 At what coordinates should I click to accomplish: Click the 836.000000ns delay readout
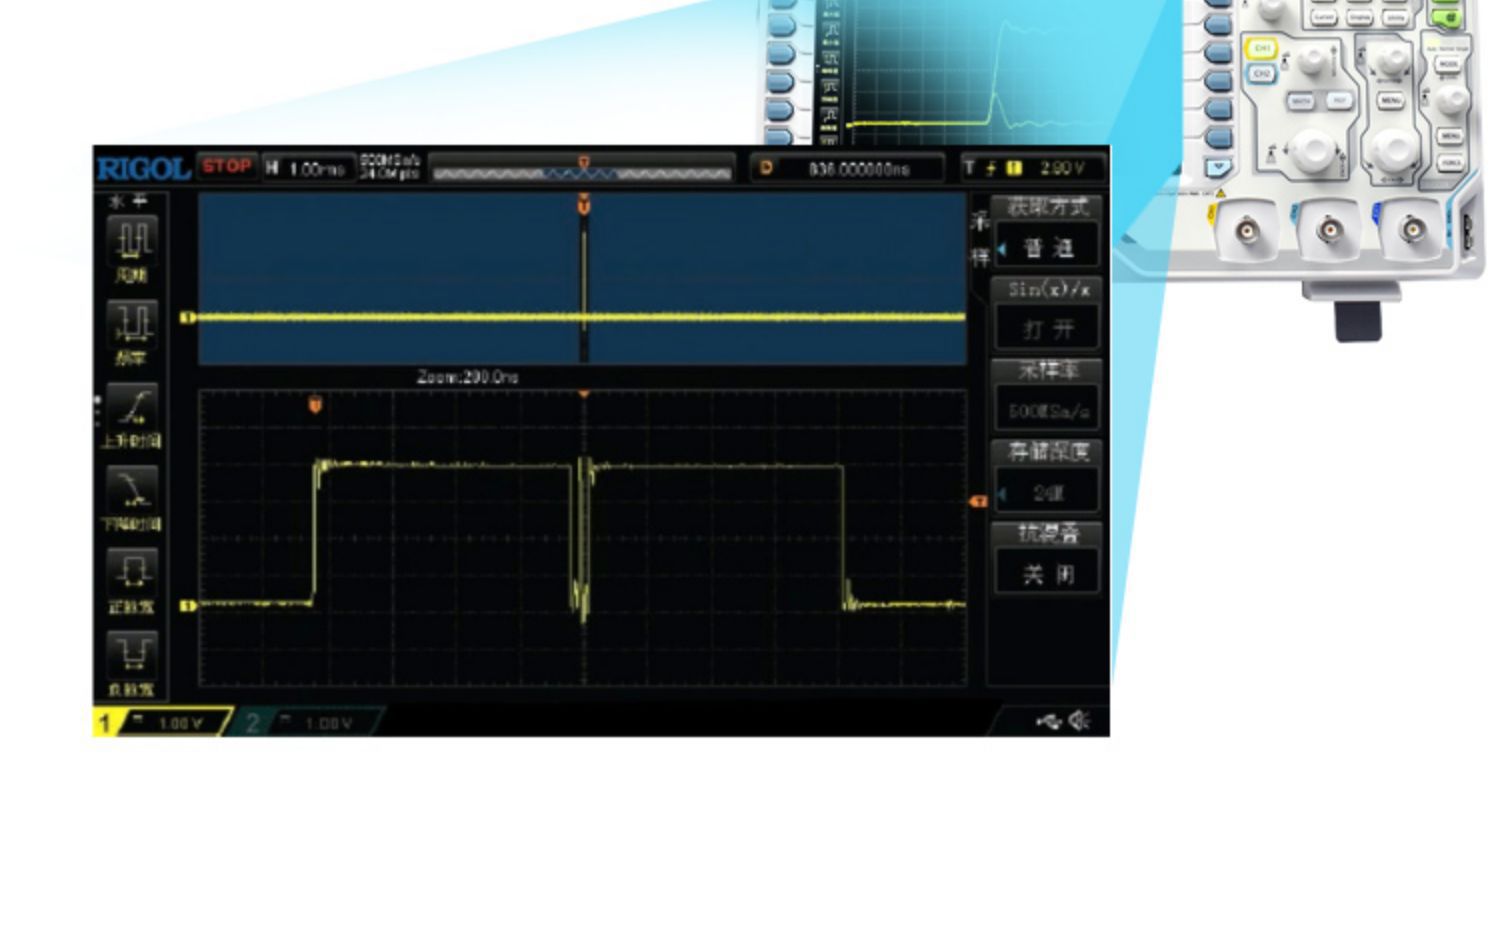[859, 169]
